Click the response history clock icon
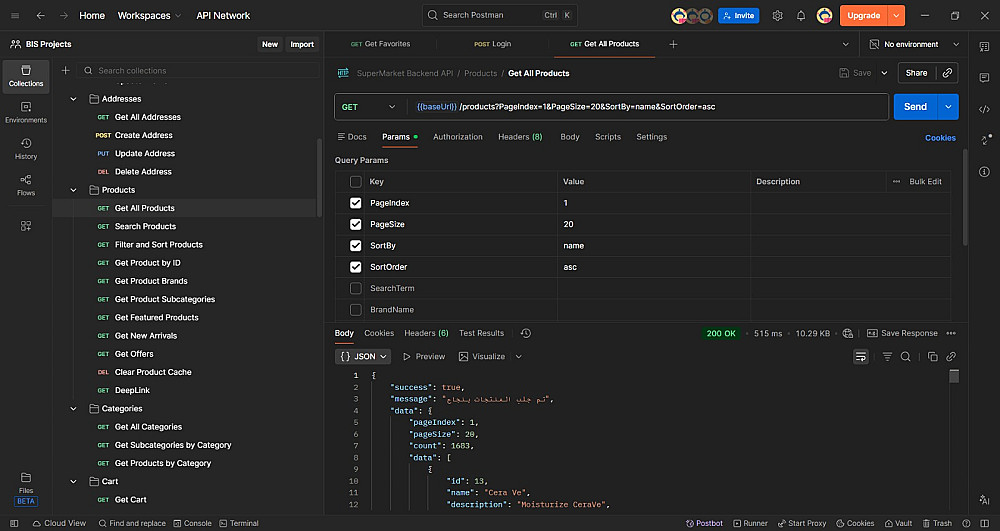This screenshot has width=1000, height=531. coord(526,333)
